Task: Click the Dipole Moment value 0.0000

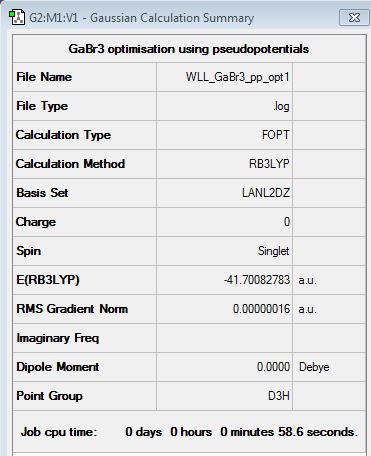Action: [x=273, y=367]
